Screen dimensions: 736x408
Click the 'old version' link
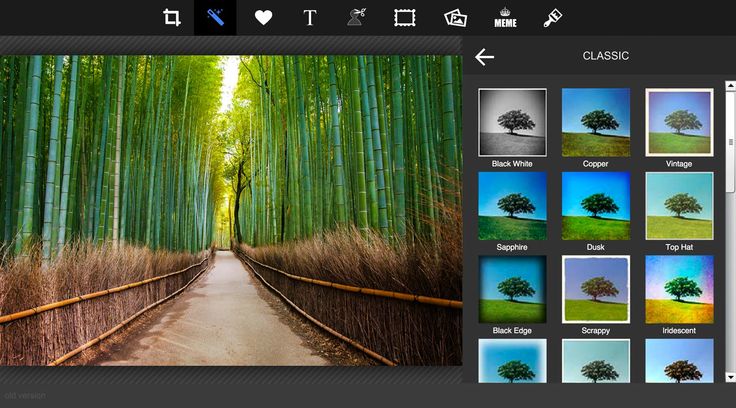[25, 395]
